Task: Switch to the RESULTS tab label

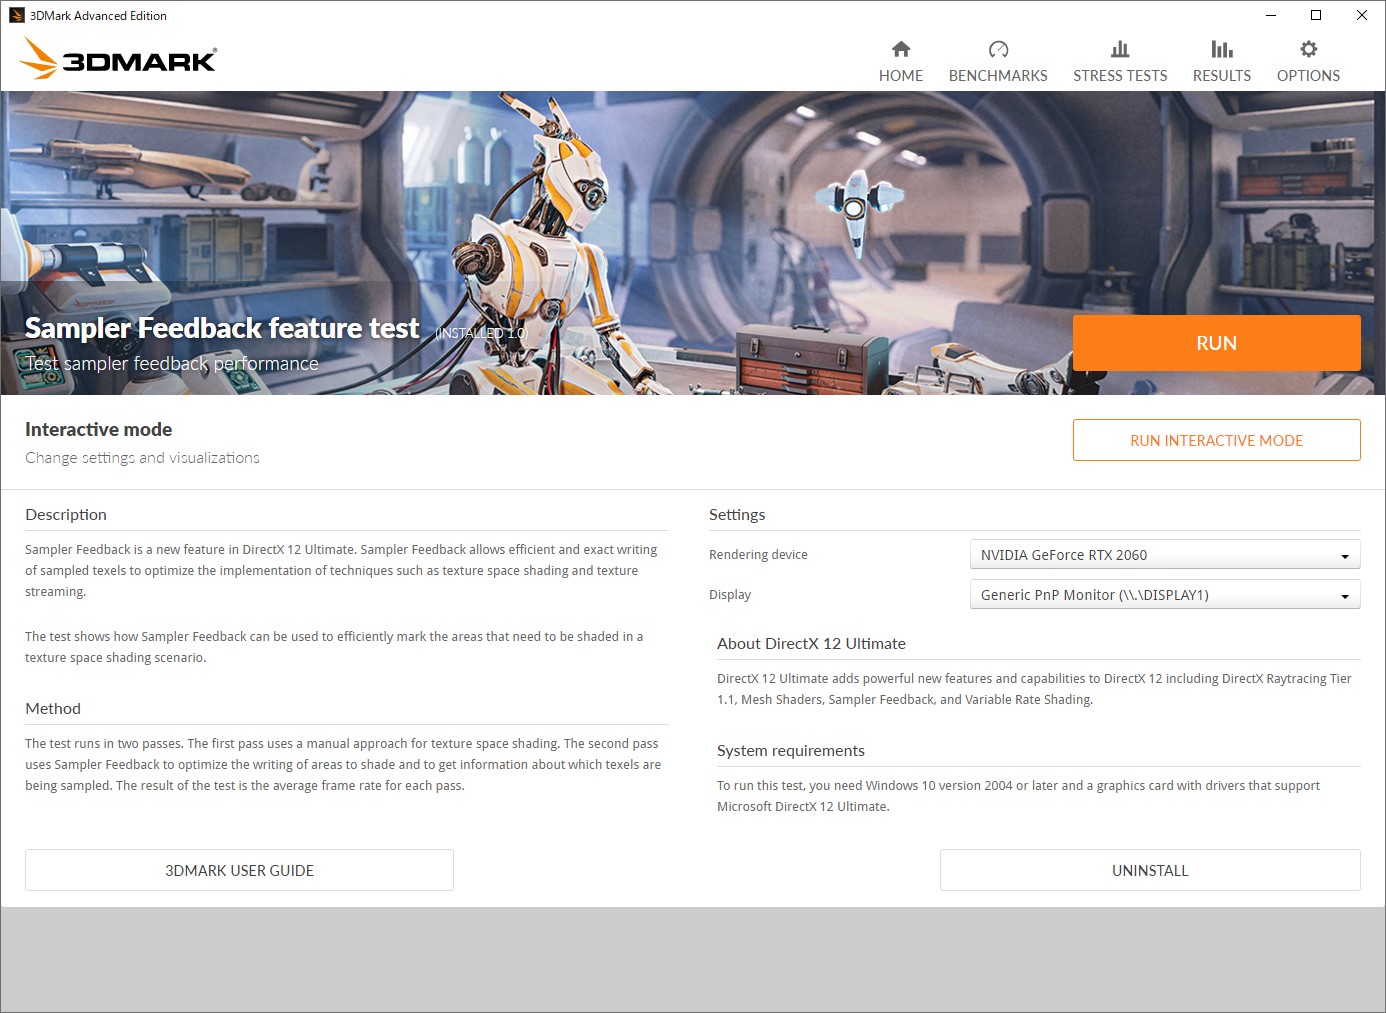Action: 1222,76
